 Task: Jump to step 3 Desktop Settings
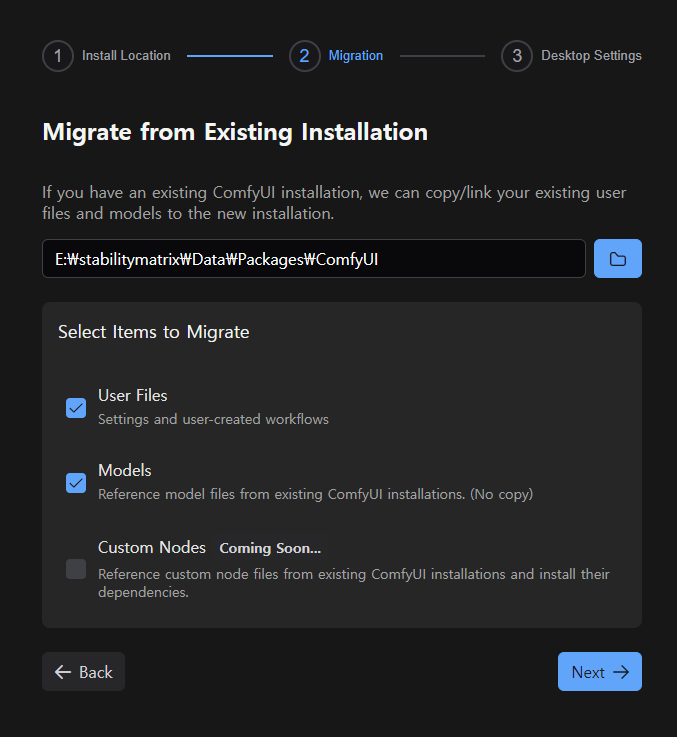(571, 56)
